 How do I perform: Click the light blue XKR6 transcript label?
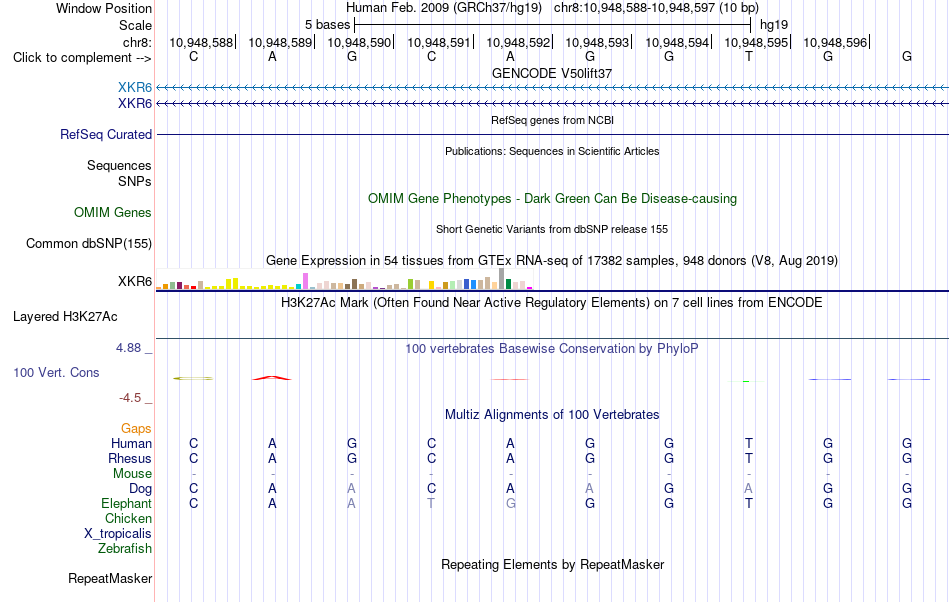(135, 88)
